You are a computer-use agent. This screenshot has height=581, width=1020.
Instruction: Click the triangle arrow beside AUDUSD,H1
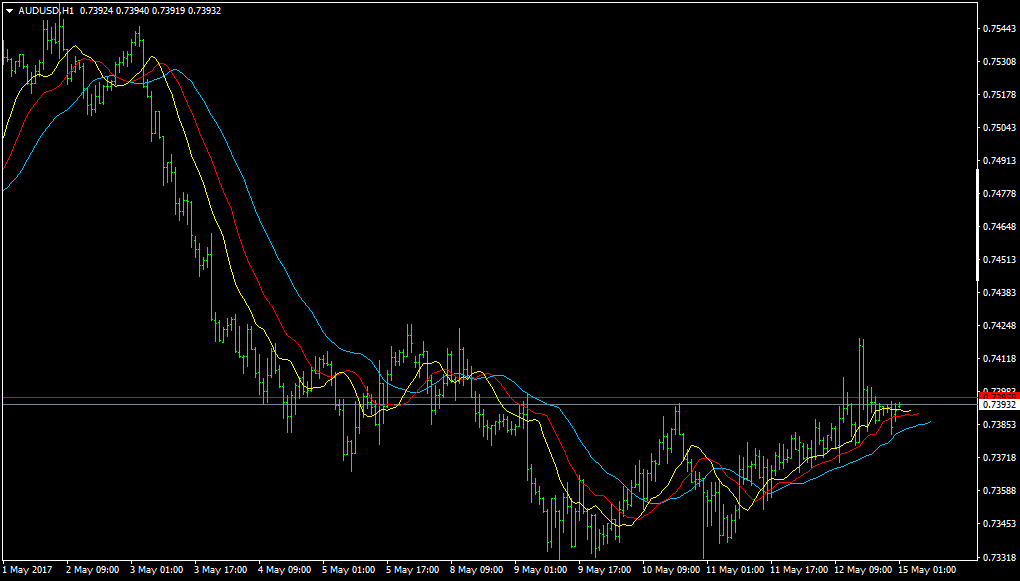(x=9, y=11)
